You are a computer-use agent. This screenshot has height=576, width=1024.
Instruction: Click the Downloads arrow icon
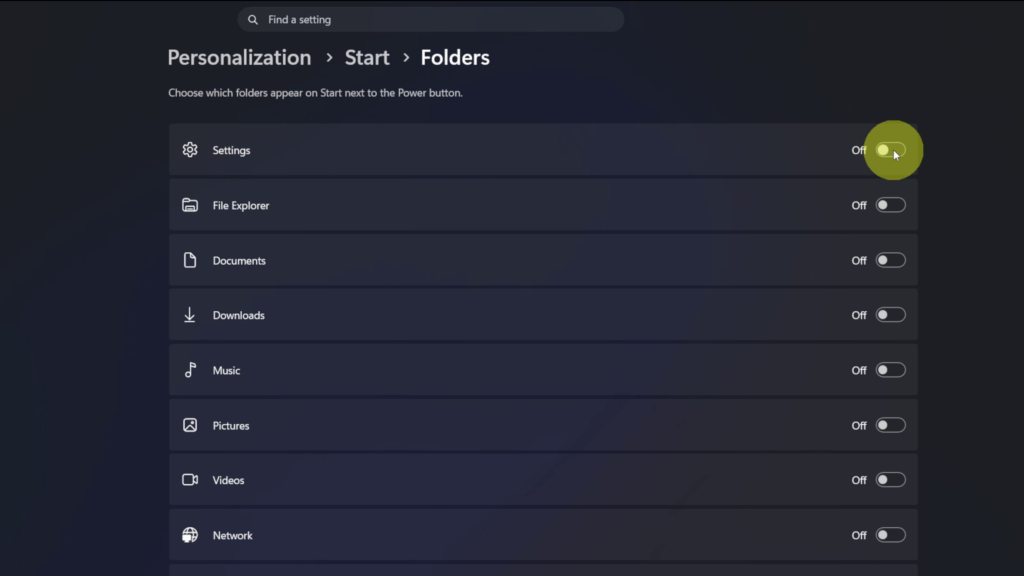click(189, 315)
